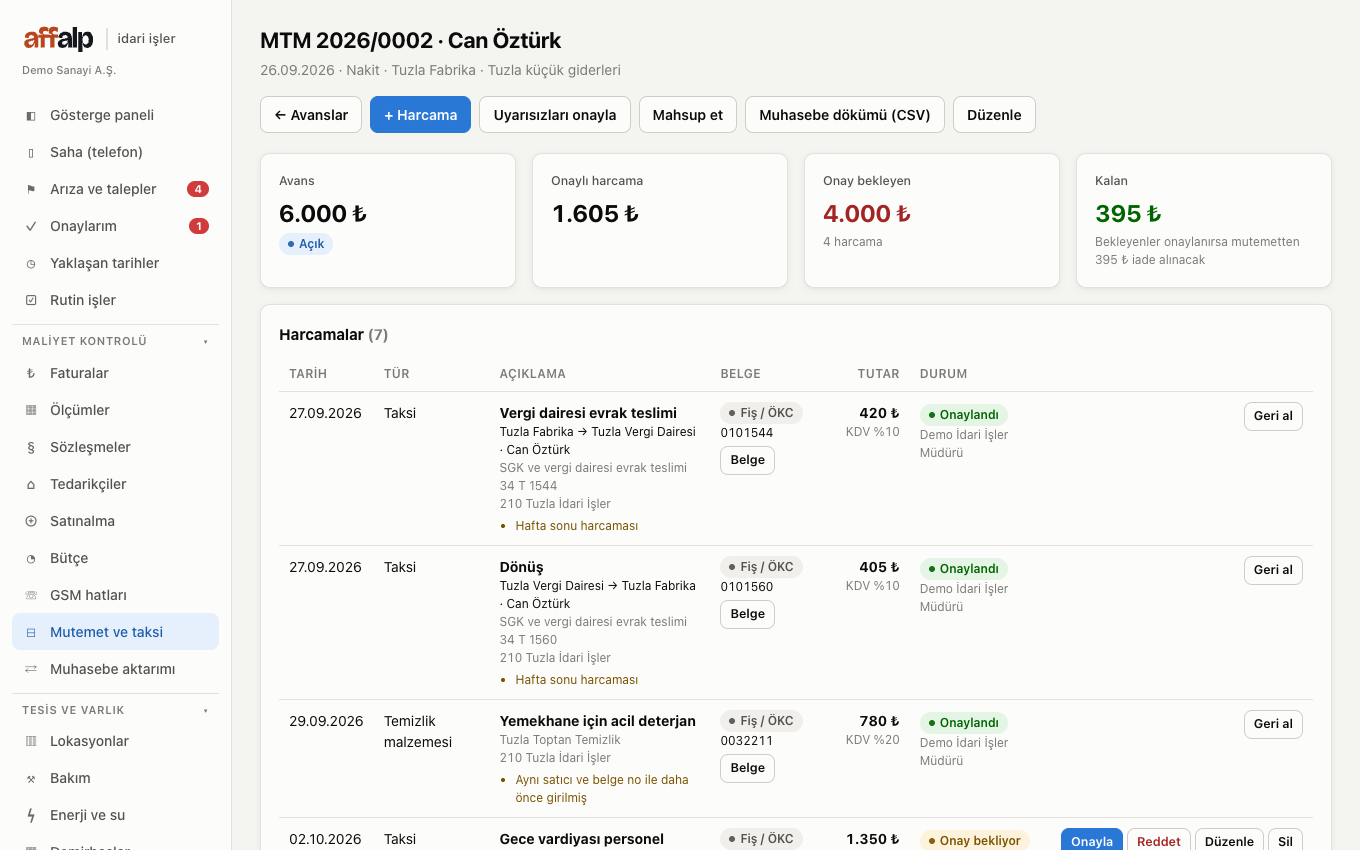Open Mutemet ve taksi menu item
The image size is (1360, 850).
pyautogui.click(x=115, y=632)
